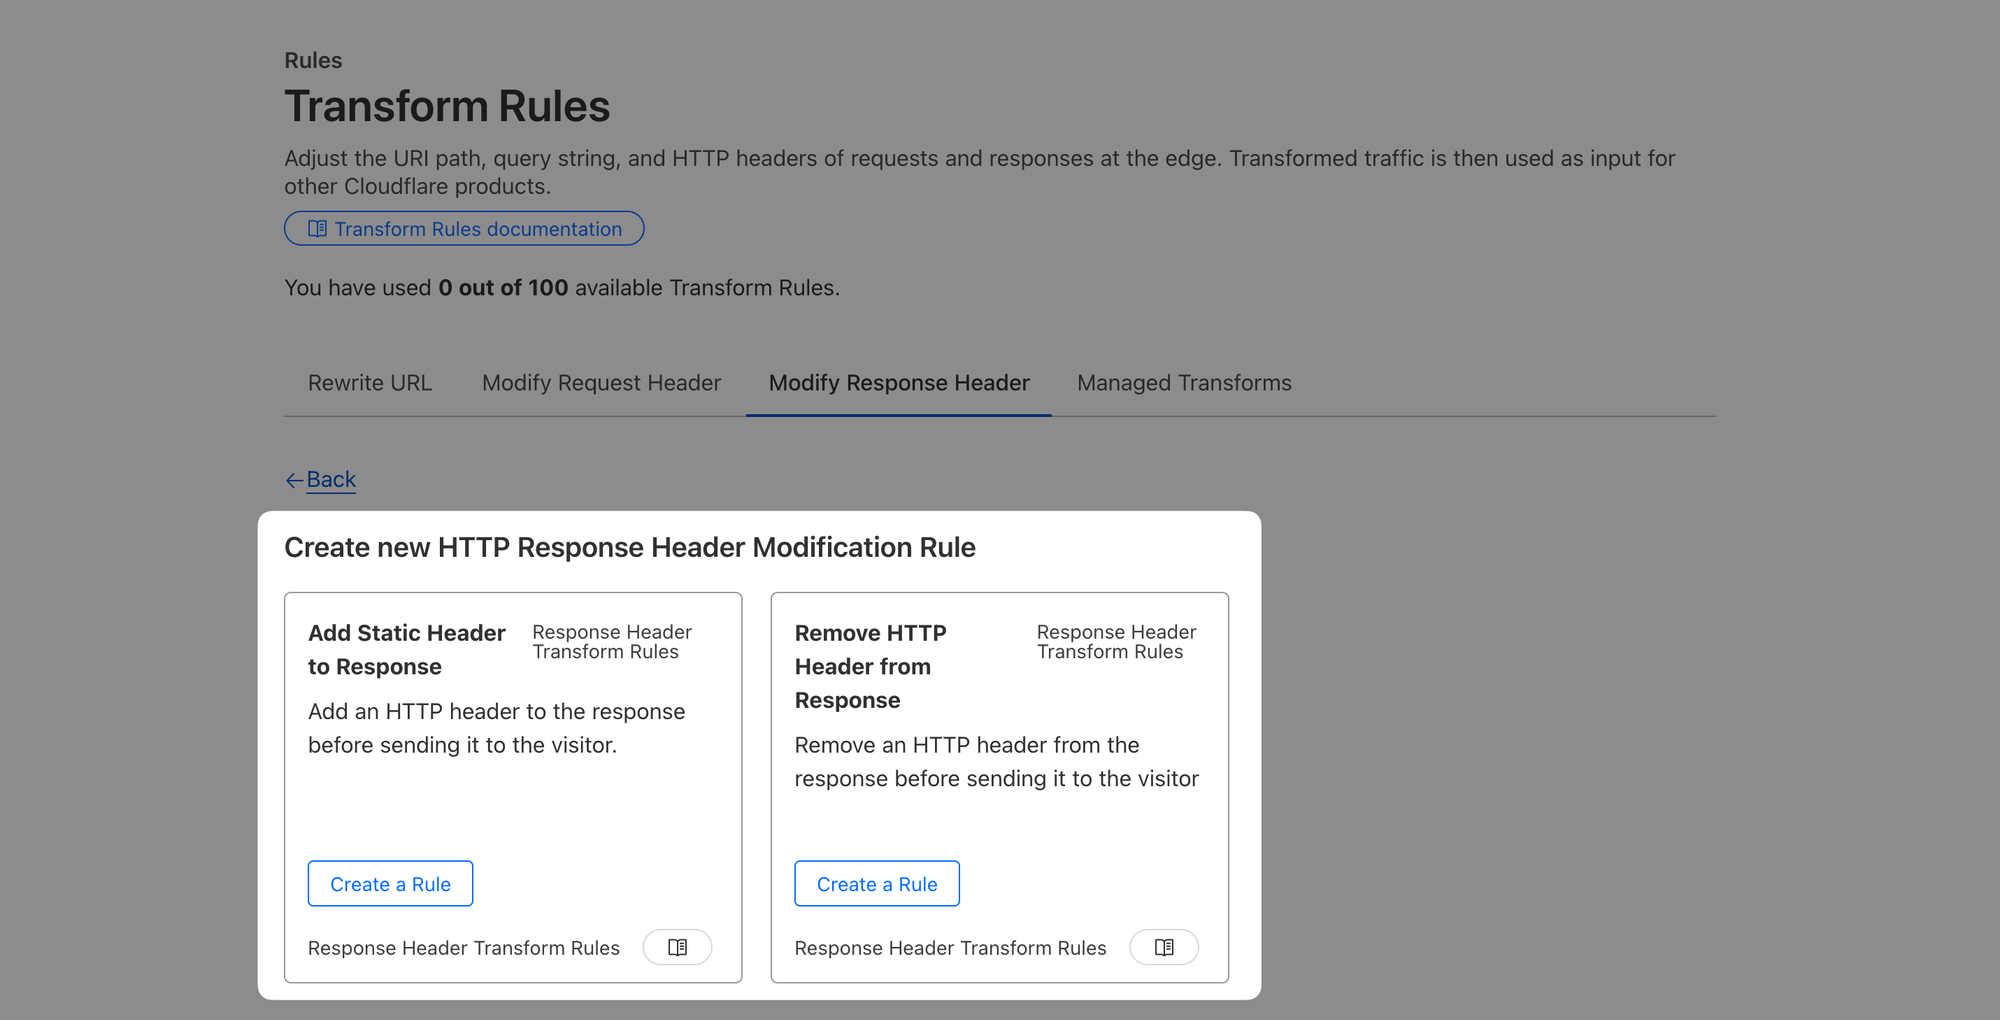Create a Rule for Remove HTTP Header
2000x1020 pixels.
tap(877, 884)
